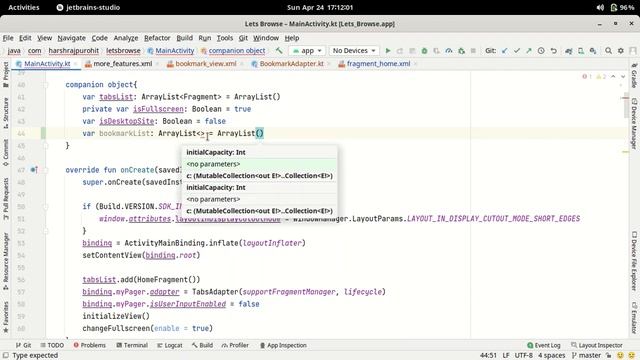Screen dimensions: 640x360
Task: Open the Project side panel
Action: tap(6, 74)
